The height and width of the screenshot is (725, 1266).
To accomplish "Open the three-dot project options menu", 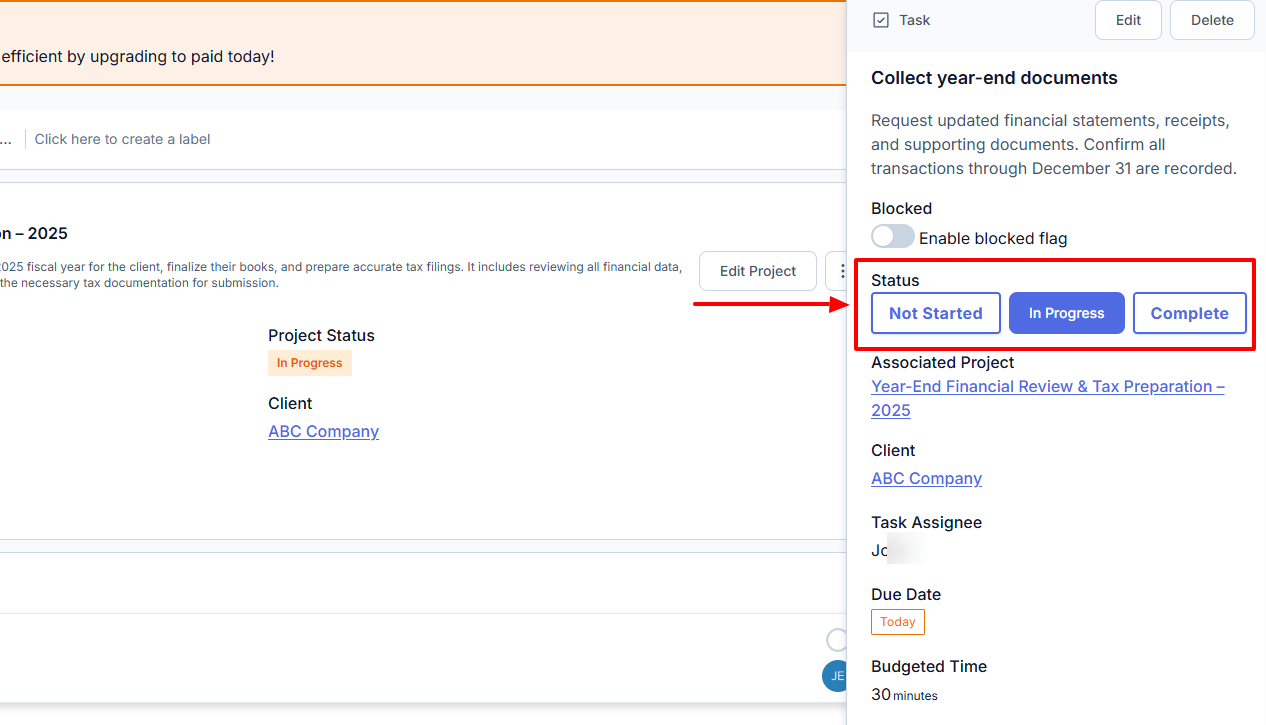I will point(843,270).
